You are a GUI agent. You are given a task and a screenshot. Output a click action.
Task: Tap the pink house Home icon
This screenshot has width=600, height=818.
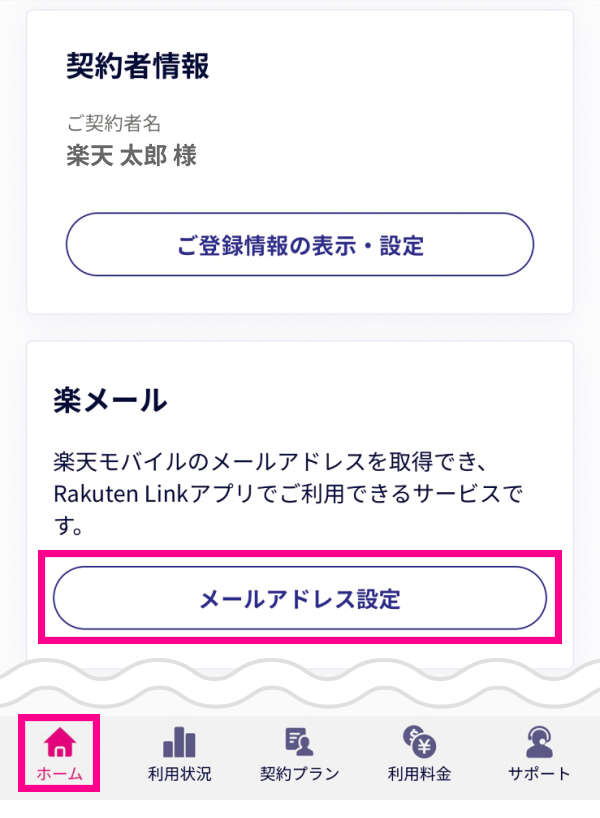point(59,742)
